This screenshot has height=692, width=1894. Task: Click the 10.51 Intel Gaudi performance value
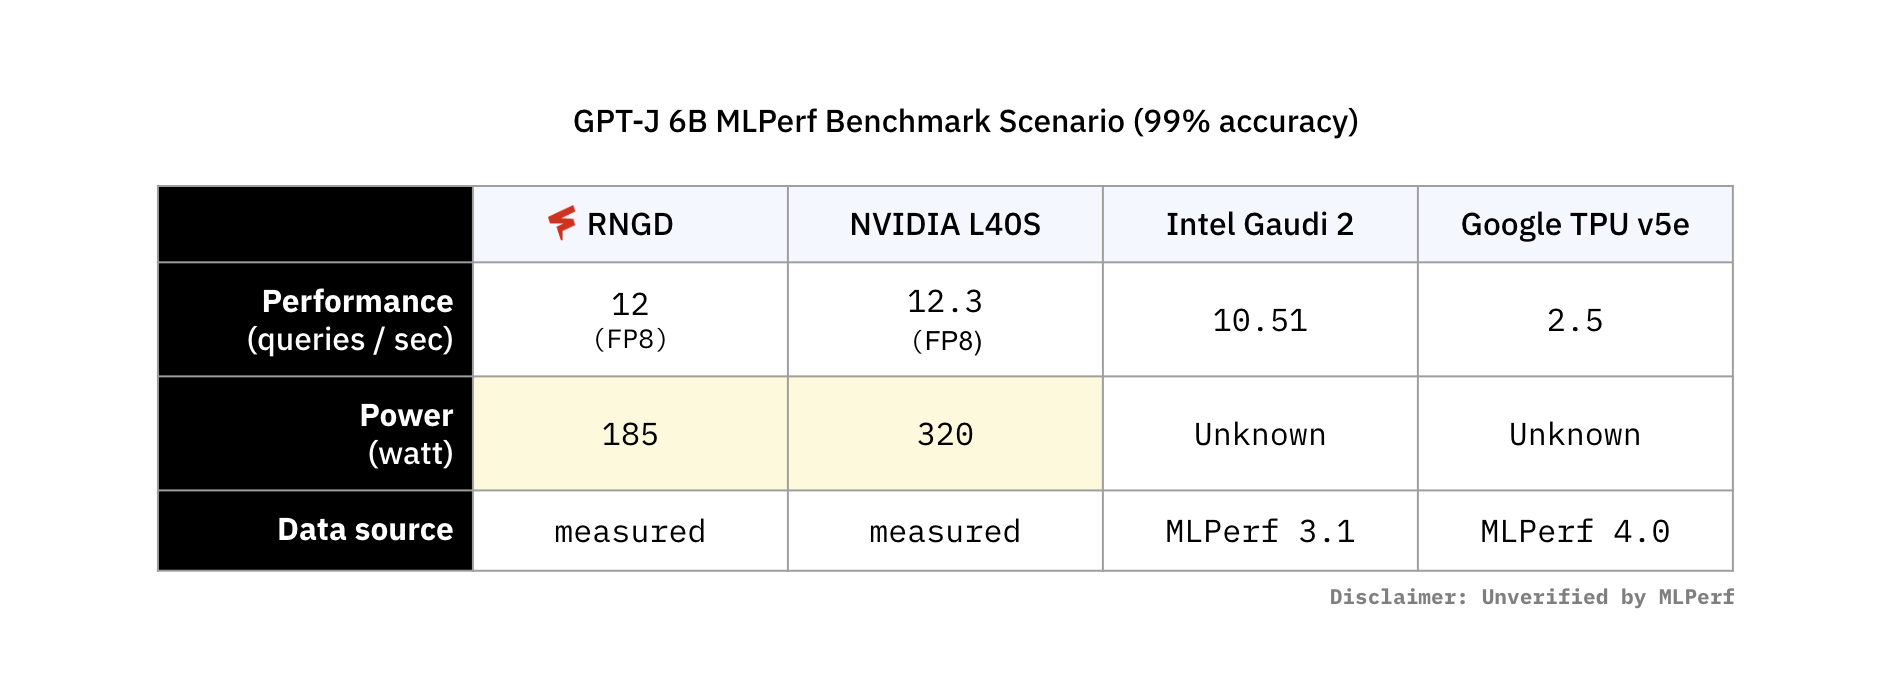coord(1259,321)
